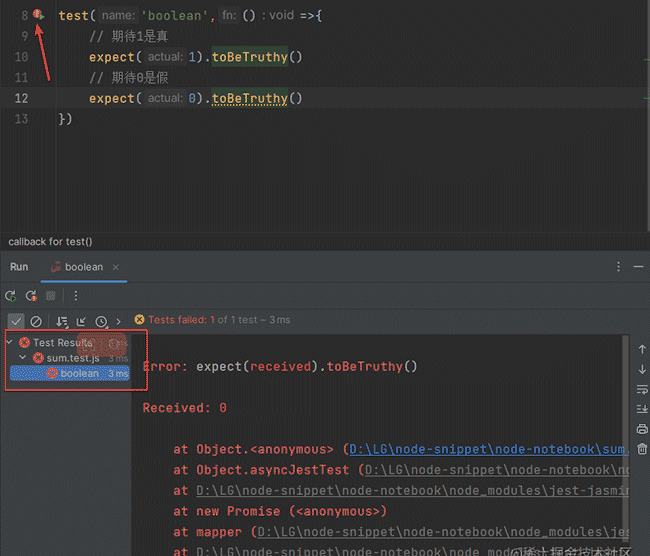Click the Run tool window label
Viewport: 650px width, 556px height.
click(x=19, y=267)
